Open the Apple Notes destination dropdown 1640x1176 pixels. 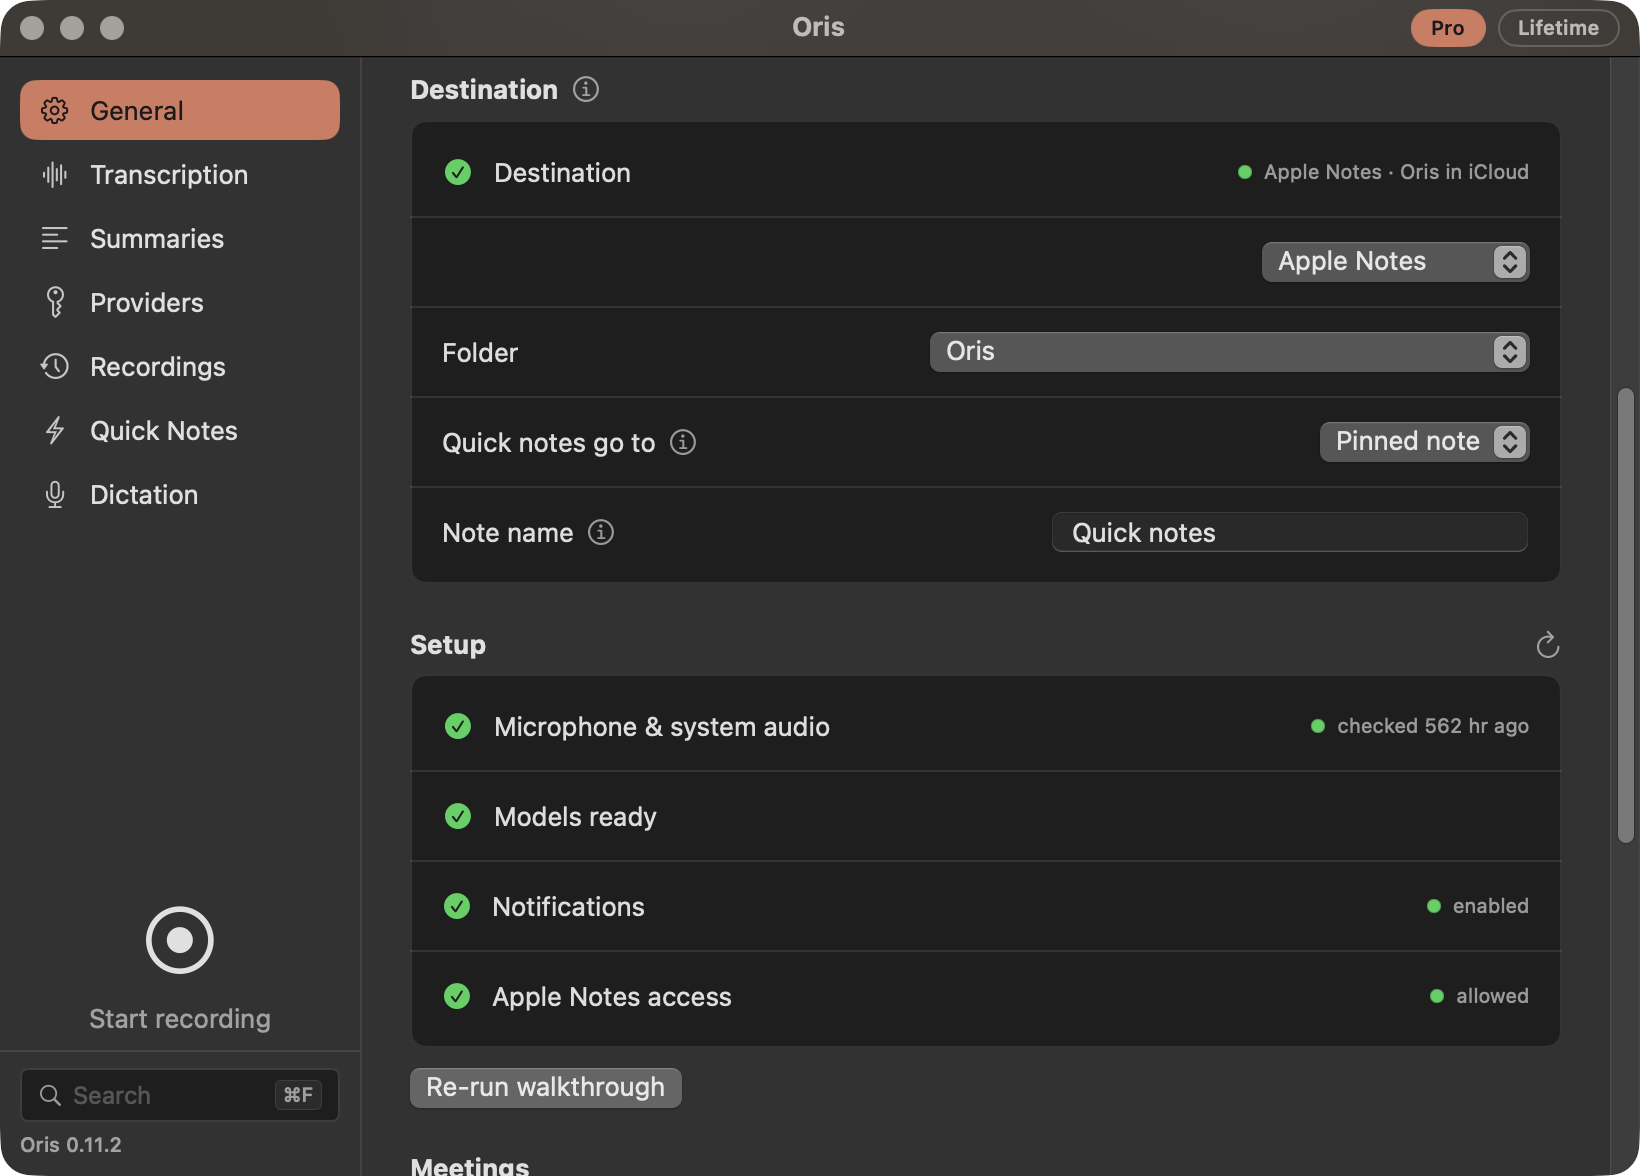pos(1395,261)
